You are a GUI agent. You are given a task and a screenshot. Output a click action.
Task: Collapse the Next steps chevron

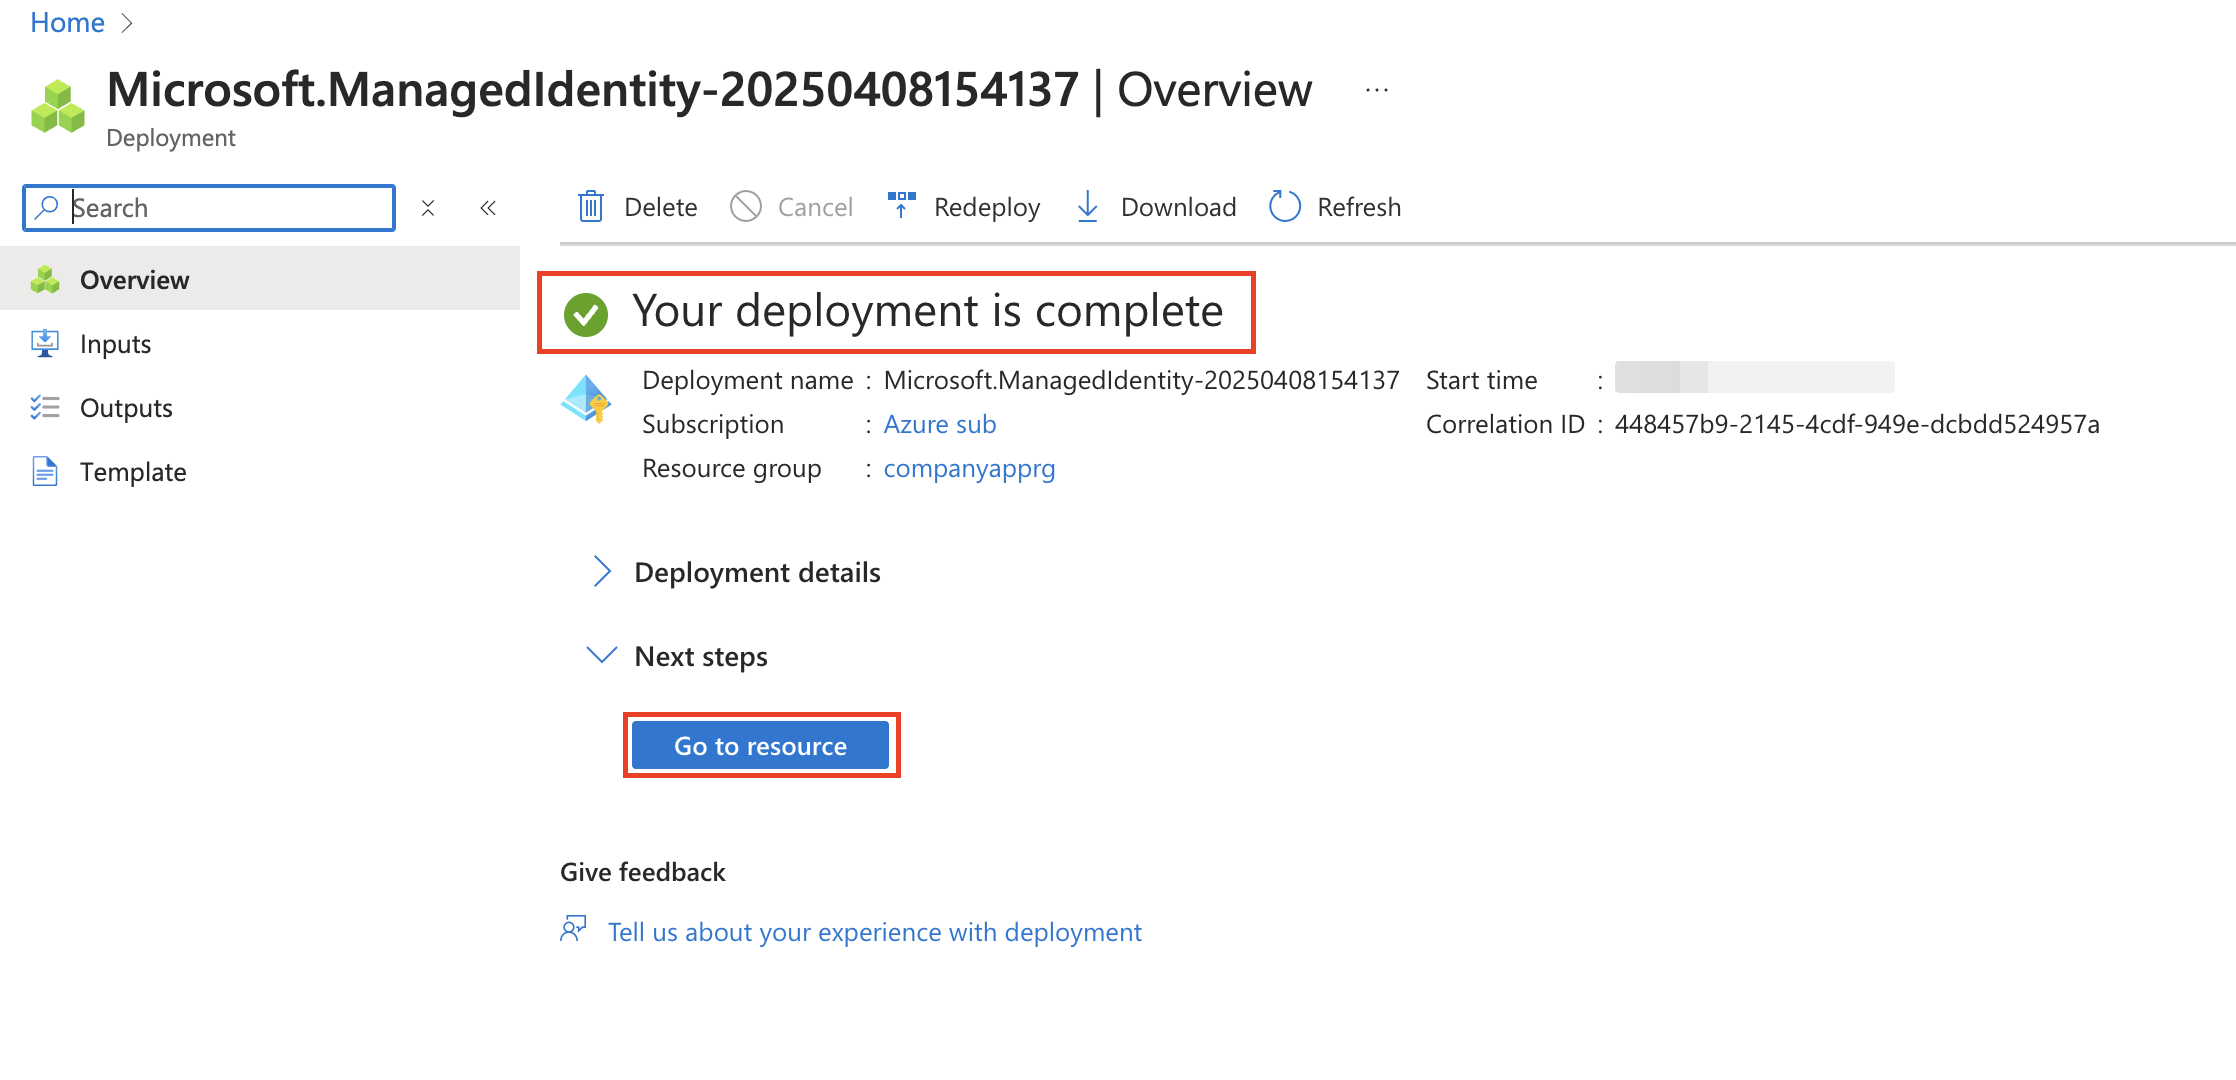pyautogui.click(x=601, y=655)
